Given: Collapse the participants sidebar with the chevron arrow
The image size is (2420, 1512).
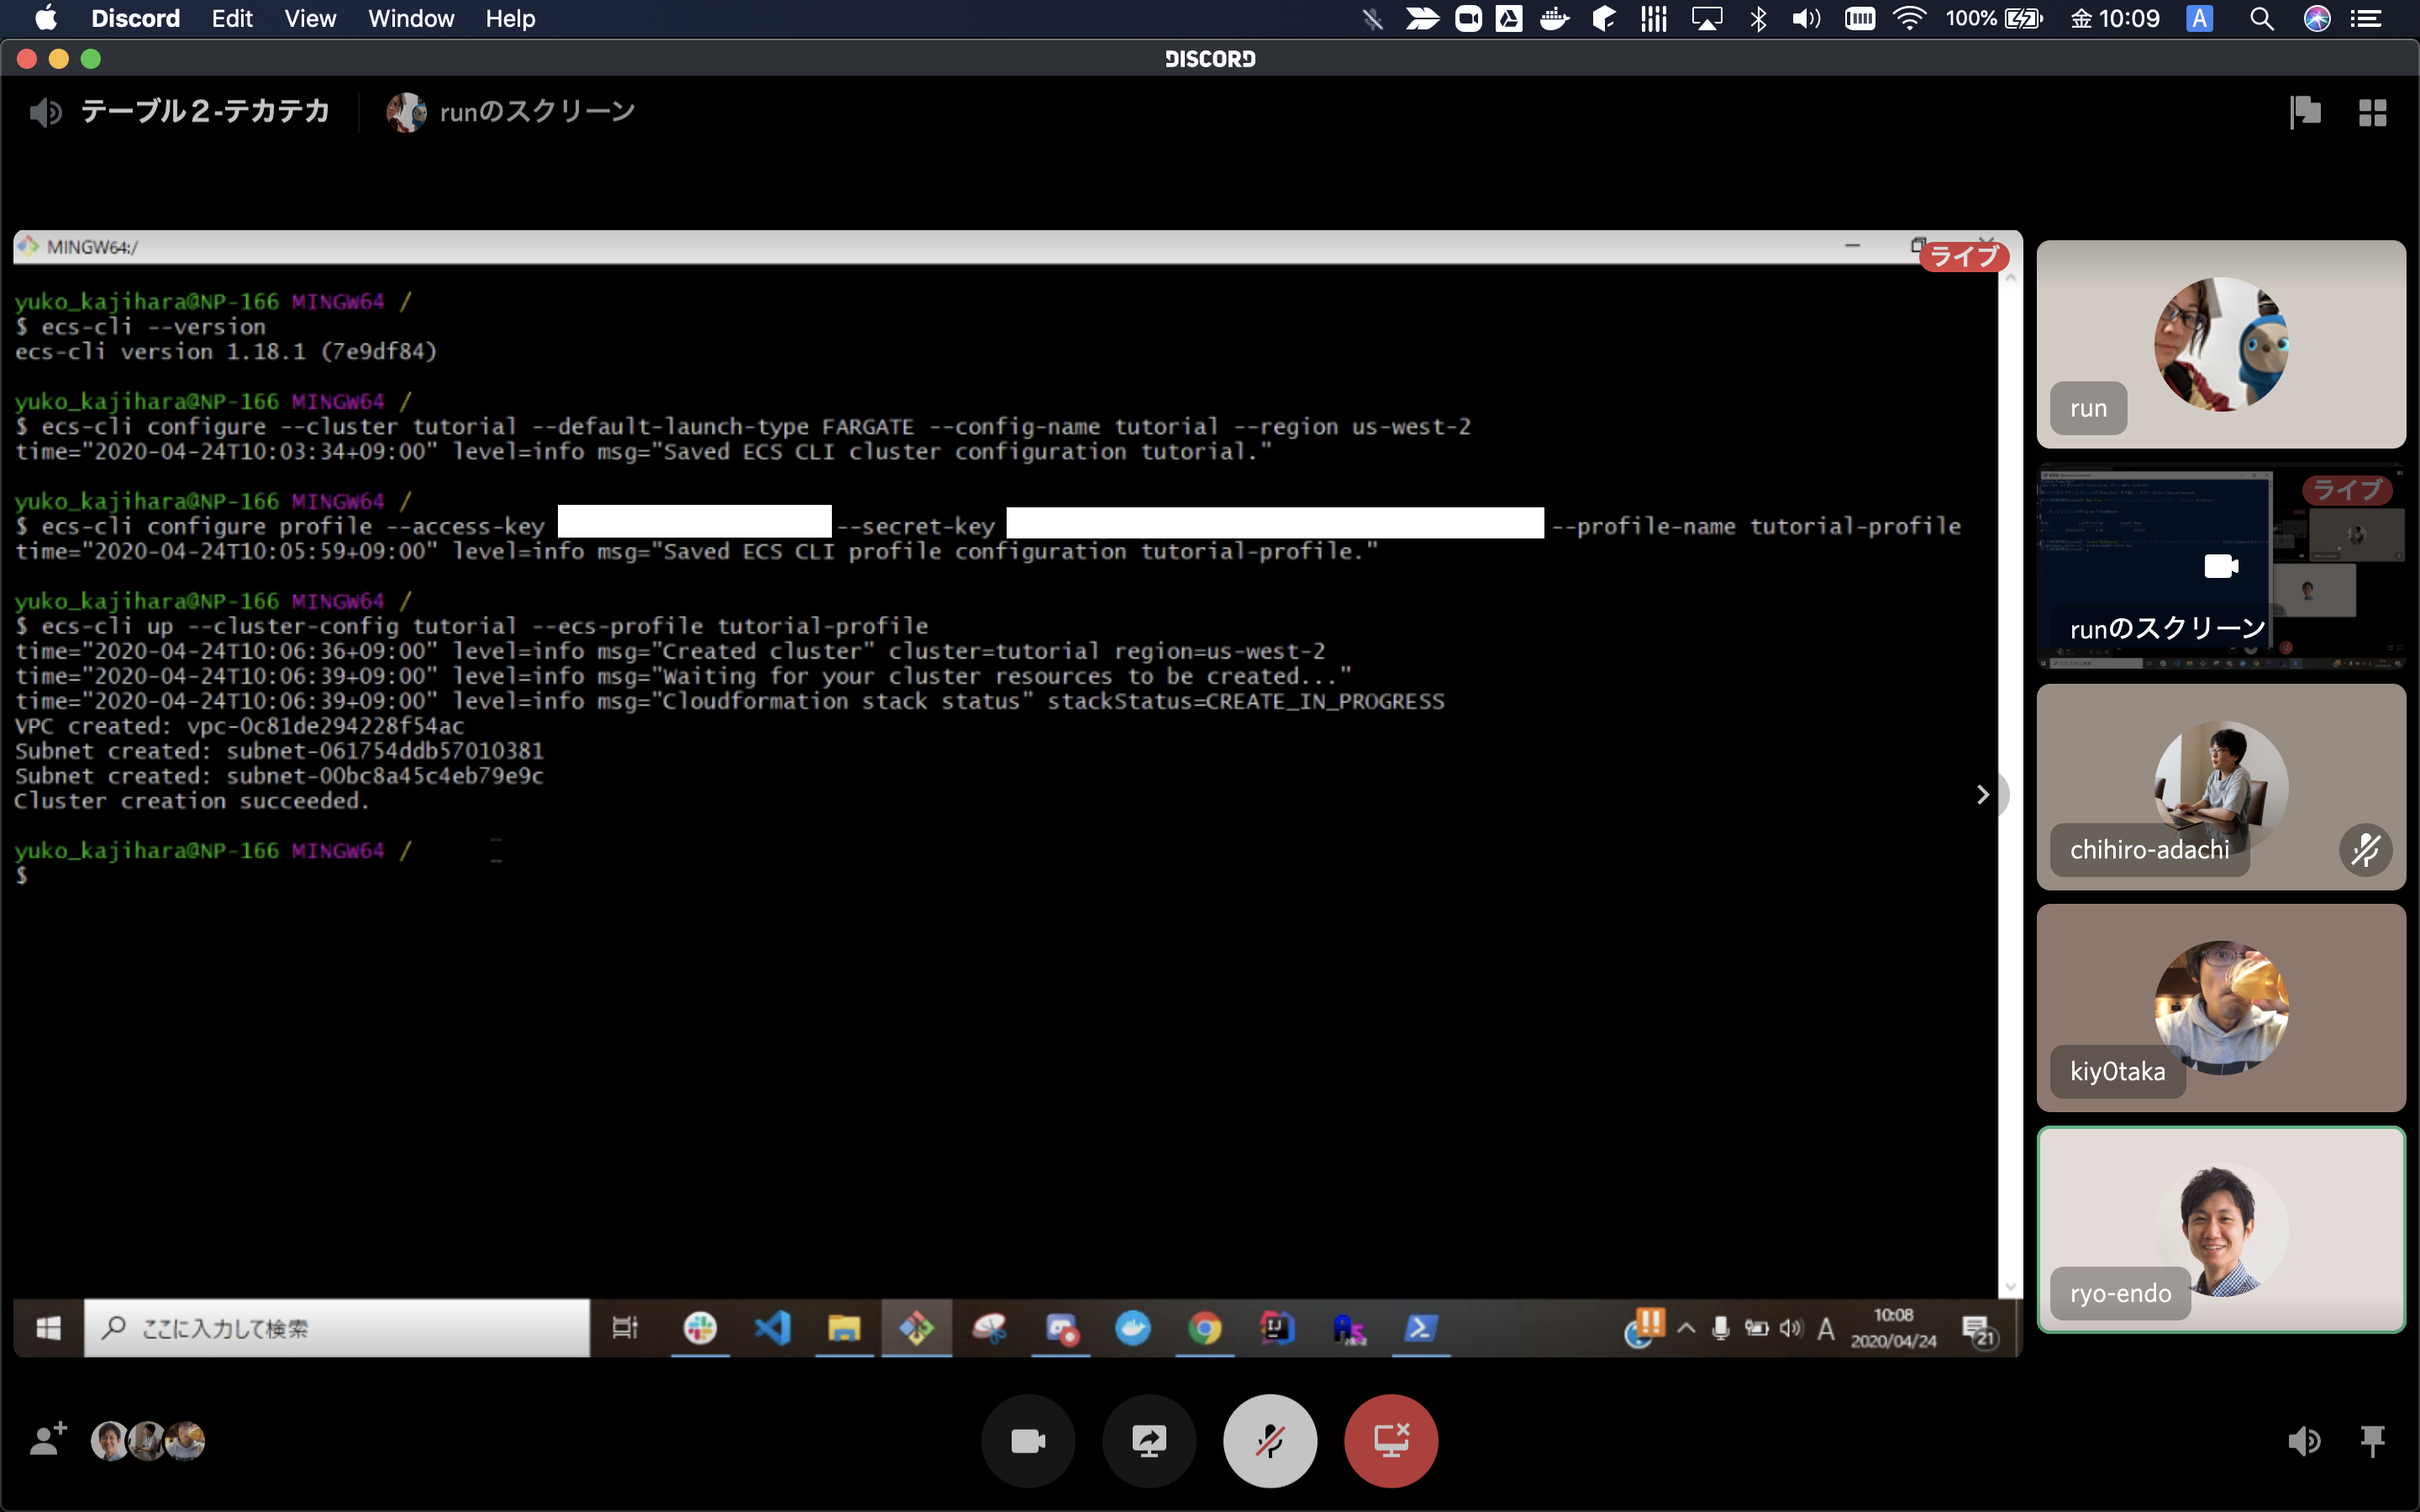Looking at the screenshot, I should coord(1983,795).
